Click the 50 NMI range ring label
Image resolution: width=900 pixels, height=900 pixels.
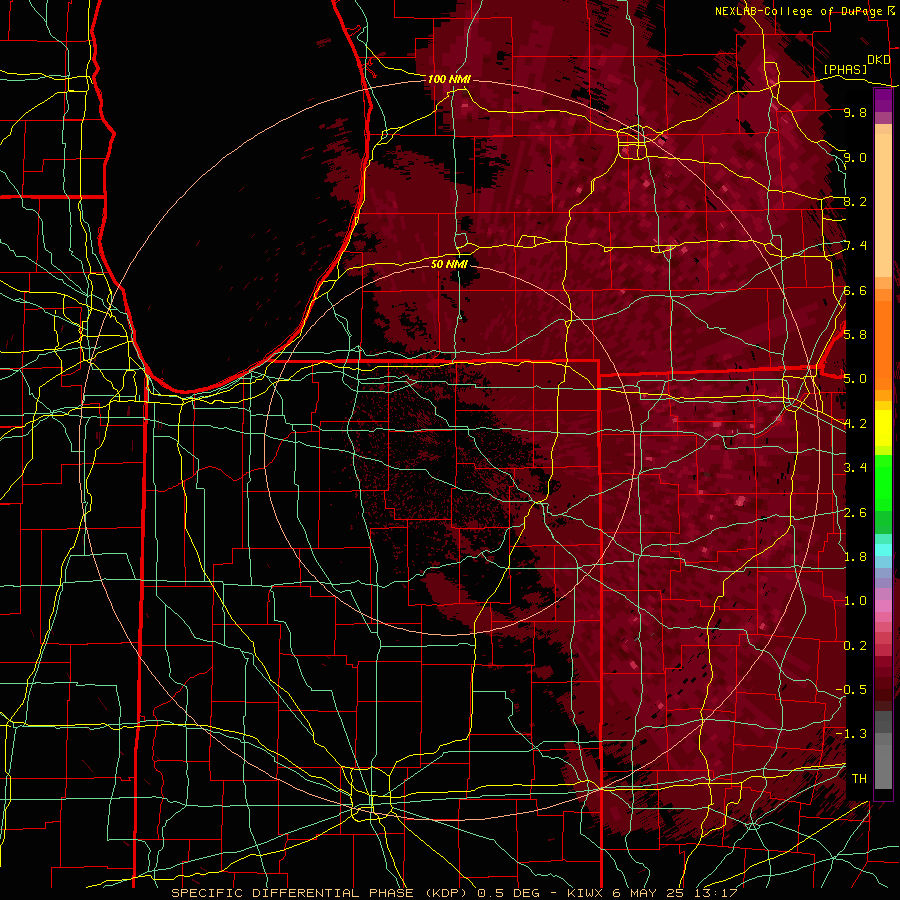click(x=449, y=264)
